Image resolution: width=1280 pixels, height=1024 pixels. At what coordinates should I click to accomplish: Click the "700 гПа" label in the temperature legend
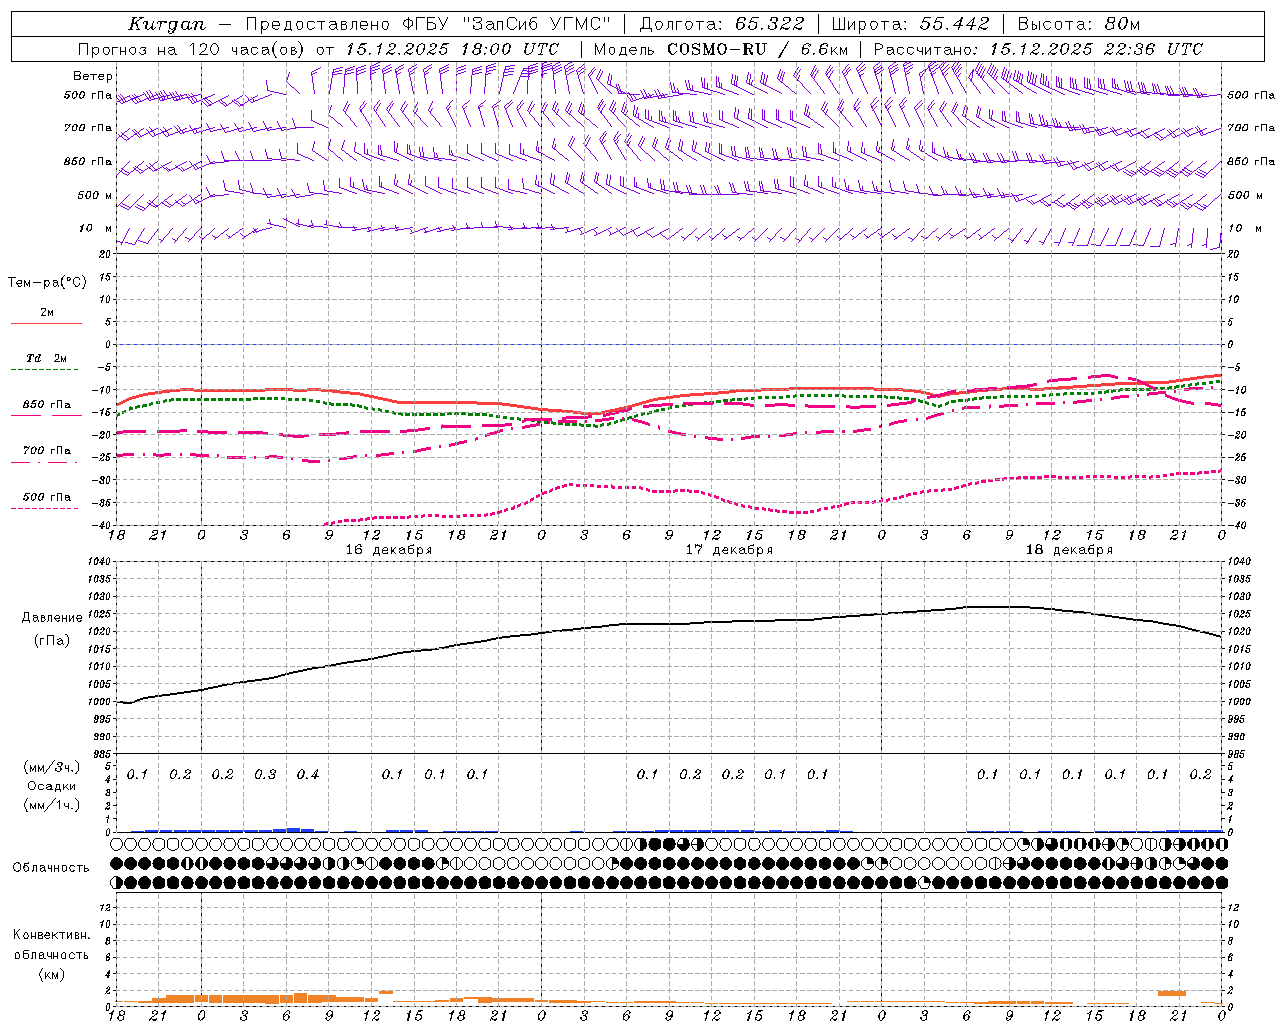point(46,450)
